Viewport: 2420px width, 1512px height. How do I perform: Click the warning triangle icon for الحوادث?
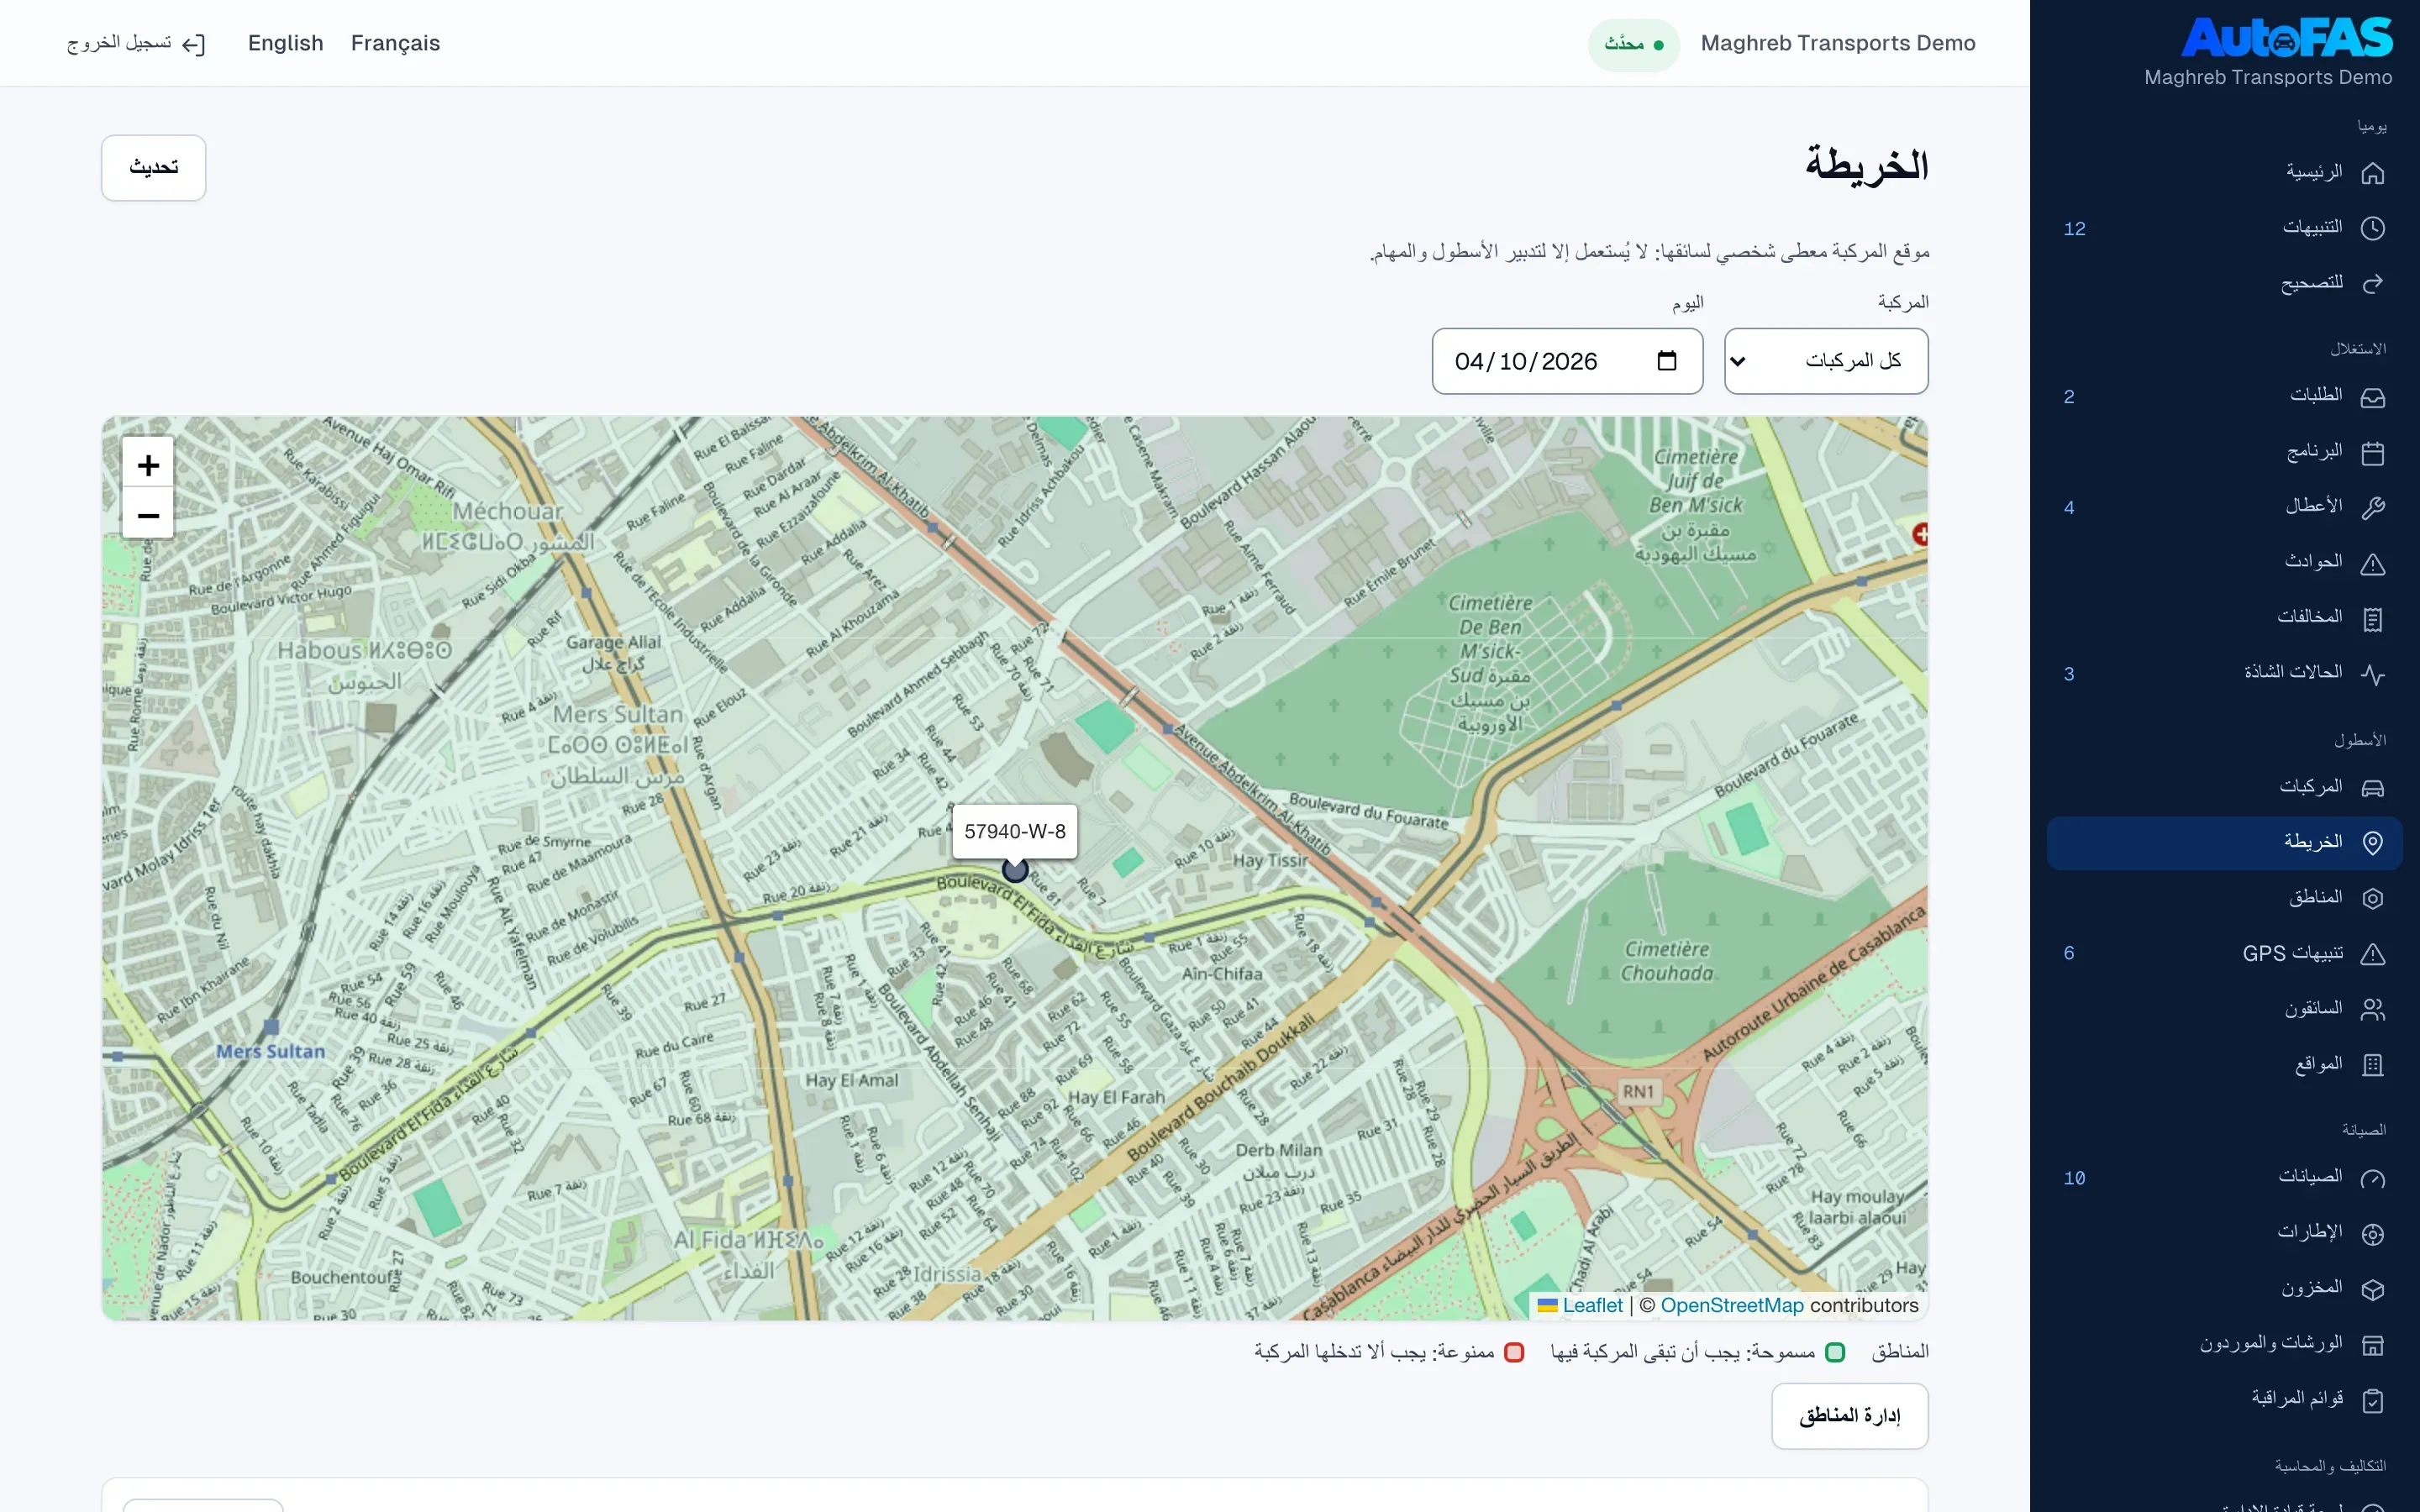pyautogui.click(x=2372, y=564)
